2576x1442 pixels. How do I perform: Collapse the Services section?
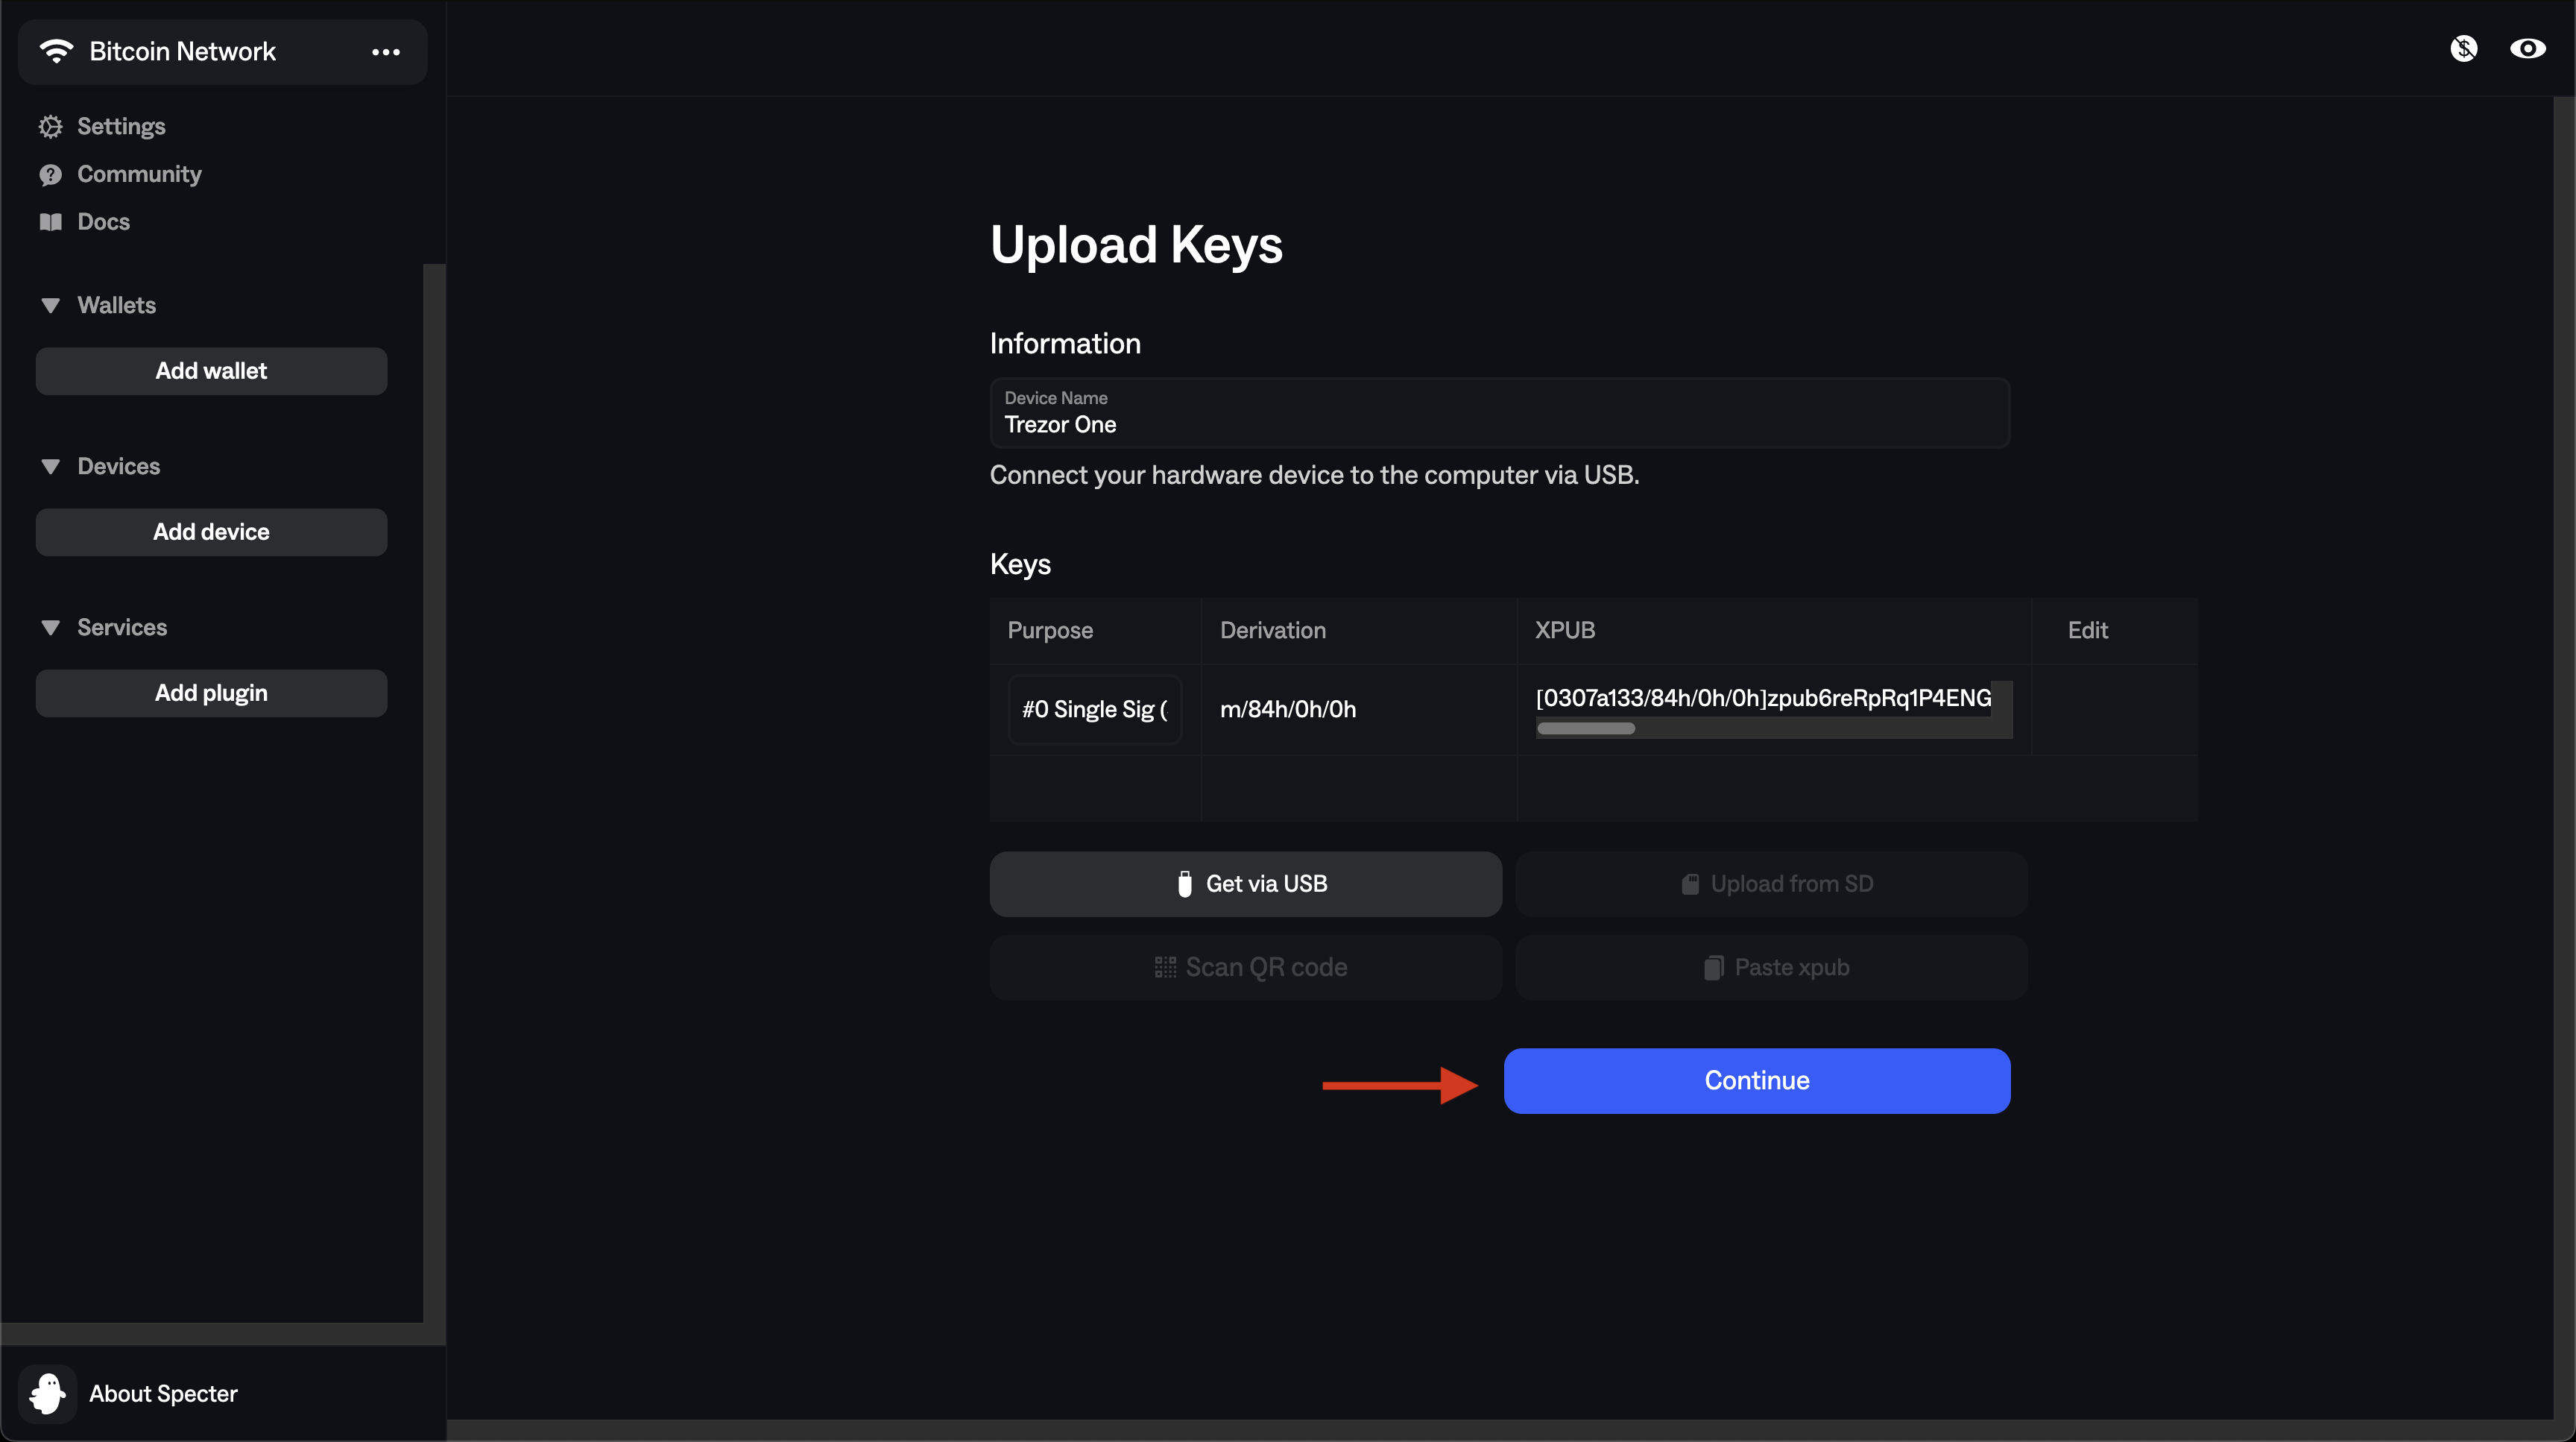pos(51,628)
